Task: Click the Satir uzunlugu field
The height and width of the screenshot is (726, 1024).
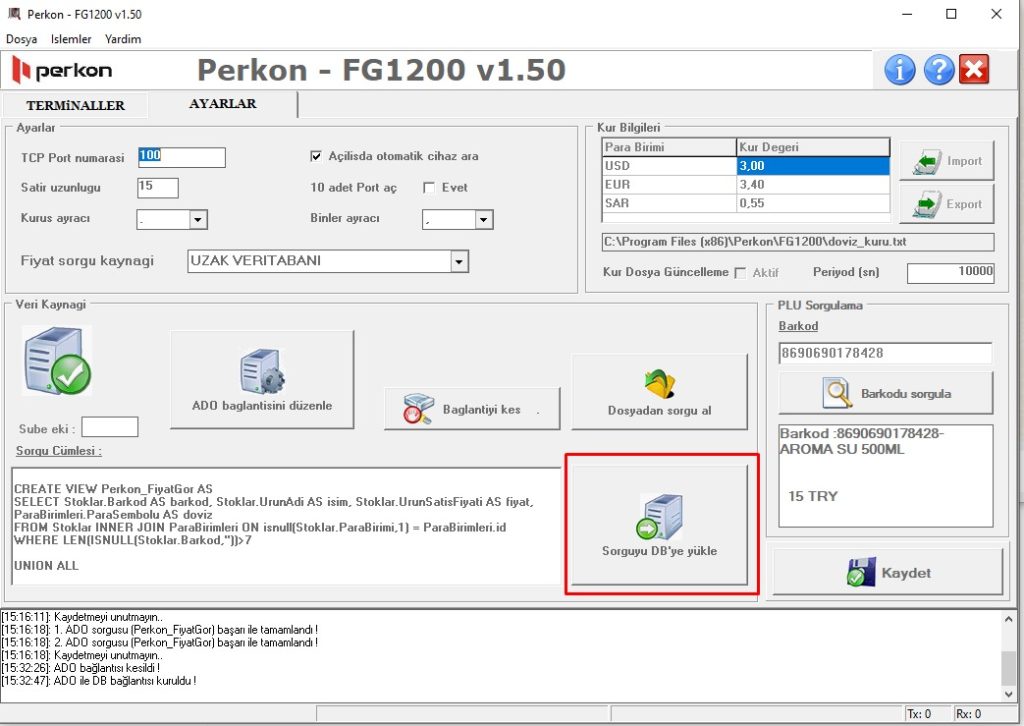Action: [158, 187]
